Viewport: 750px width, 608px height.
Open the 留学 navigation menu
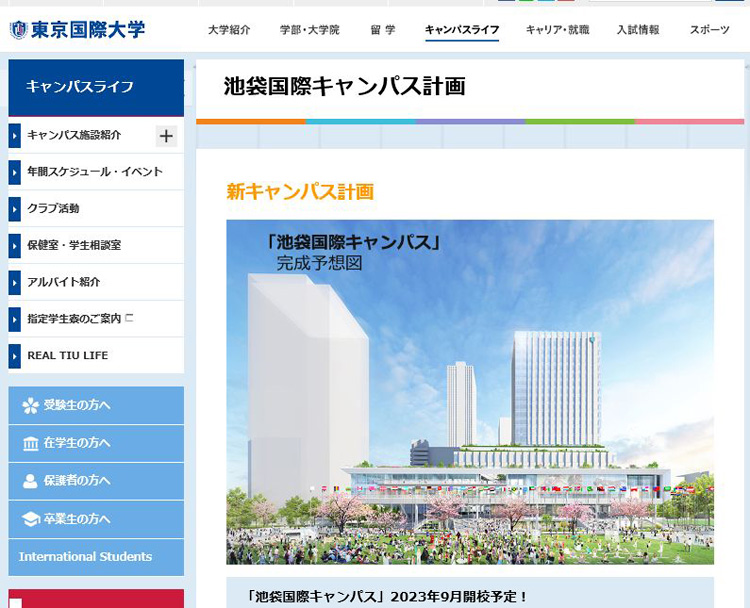click(x=383, y=30)
